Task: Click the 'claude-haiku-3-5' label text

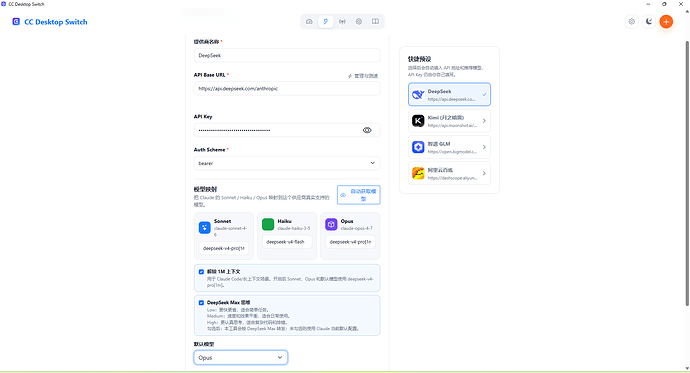Action: pos(294,228)
